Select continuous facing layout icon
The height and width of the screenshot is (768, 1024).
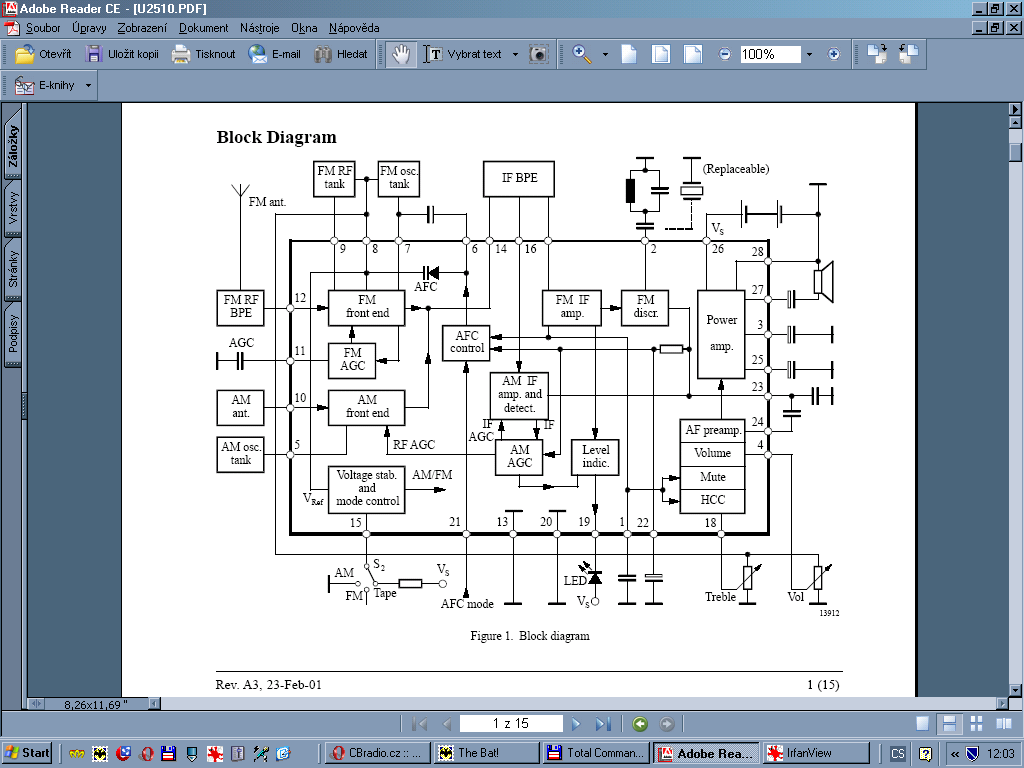976,724
